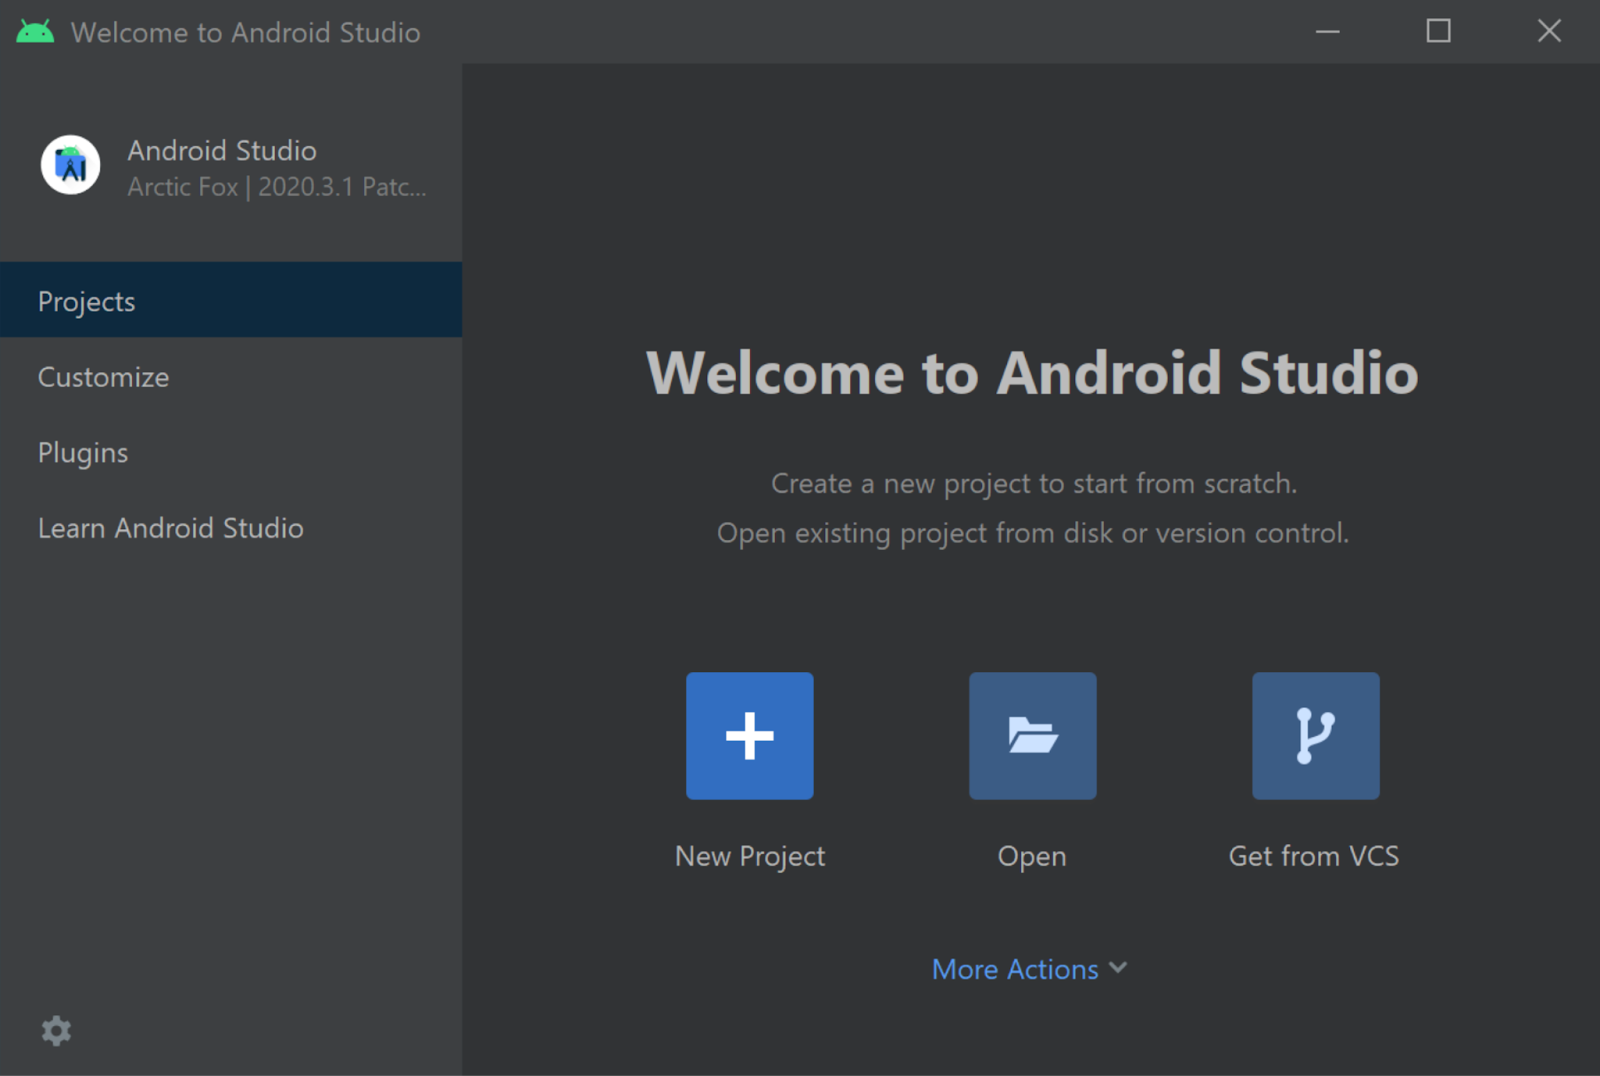The image size is (1600, 1076).
Task: Open the settings gear in the sidebar
Action: pos(56,1031)
